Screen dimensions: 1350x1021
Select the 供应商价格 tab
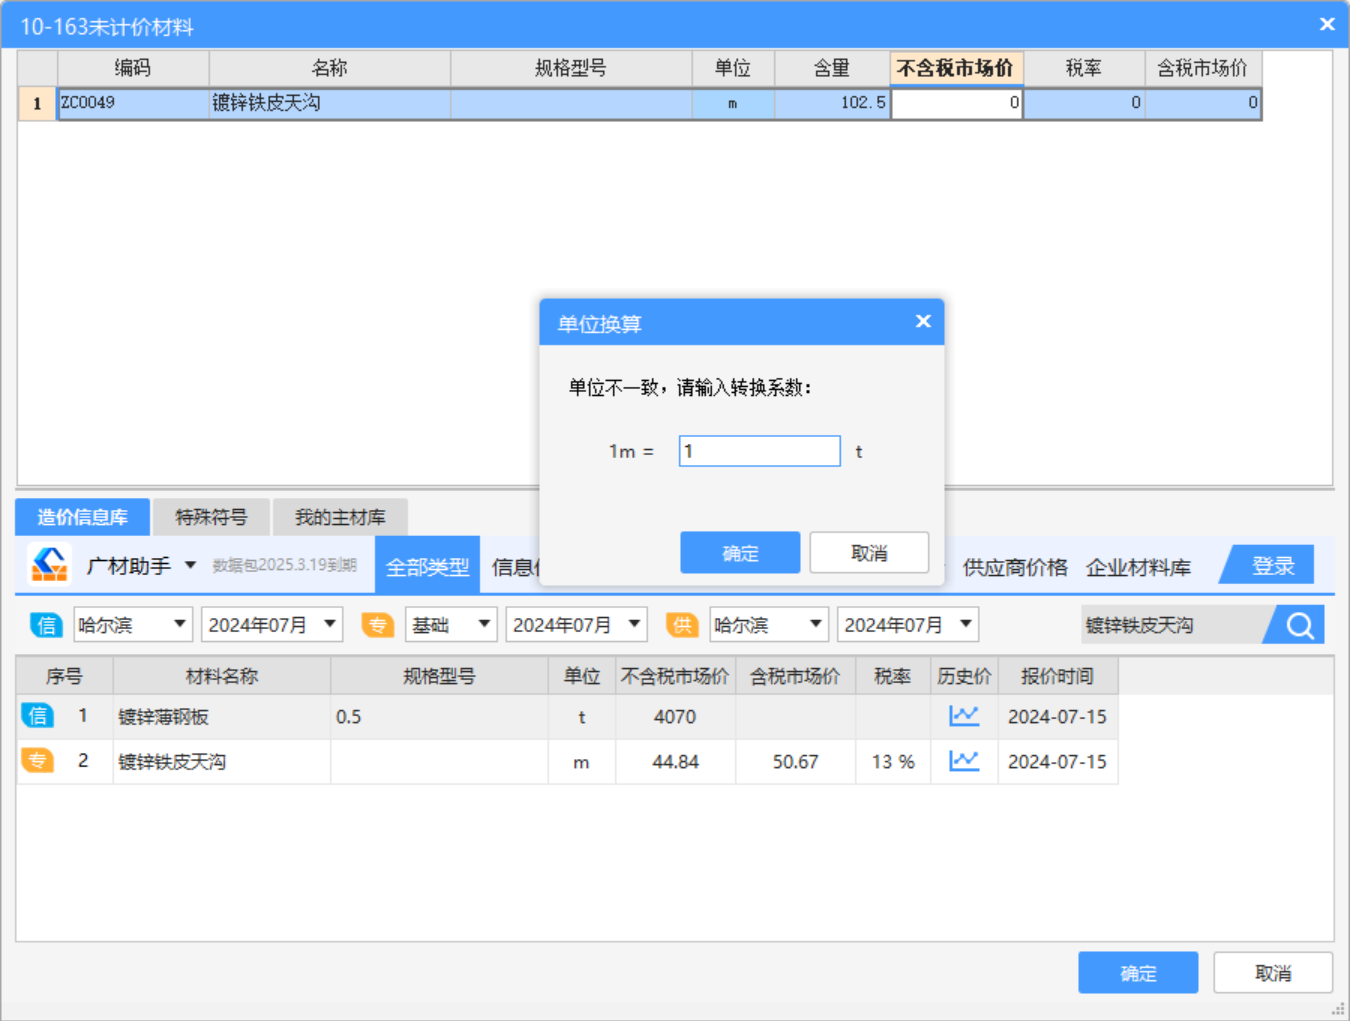click(1015, 567)
